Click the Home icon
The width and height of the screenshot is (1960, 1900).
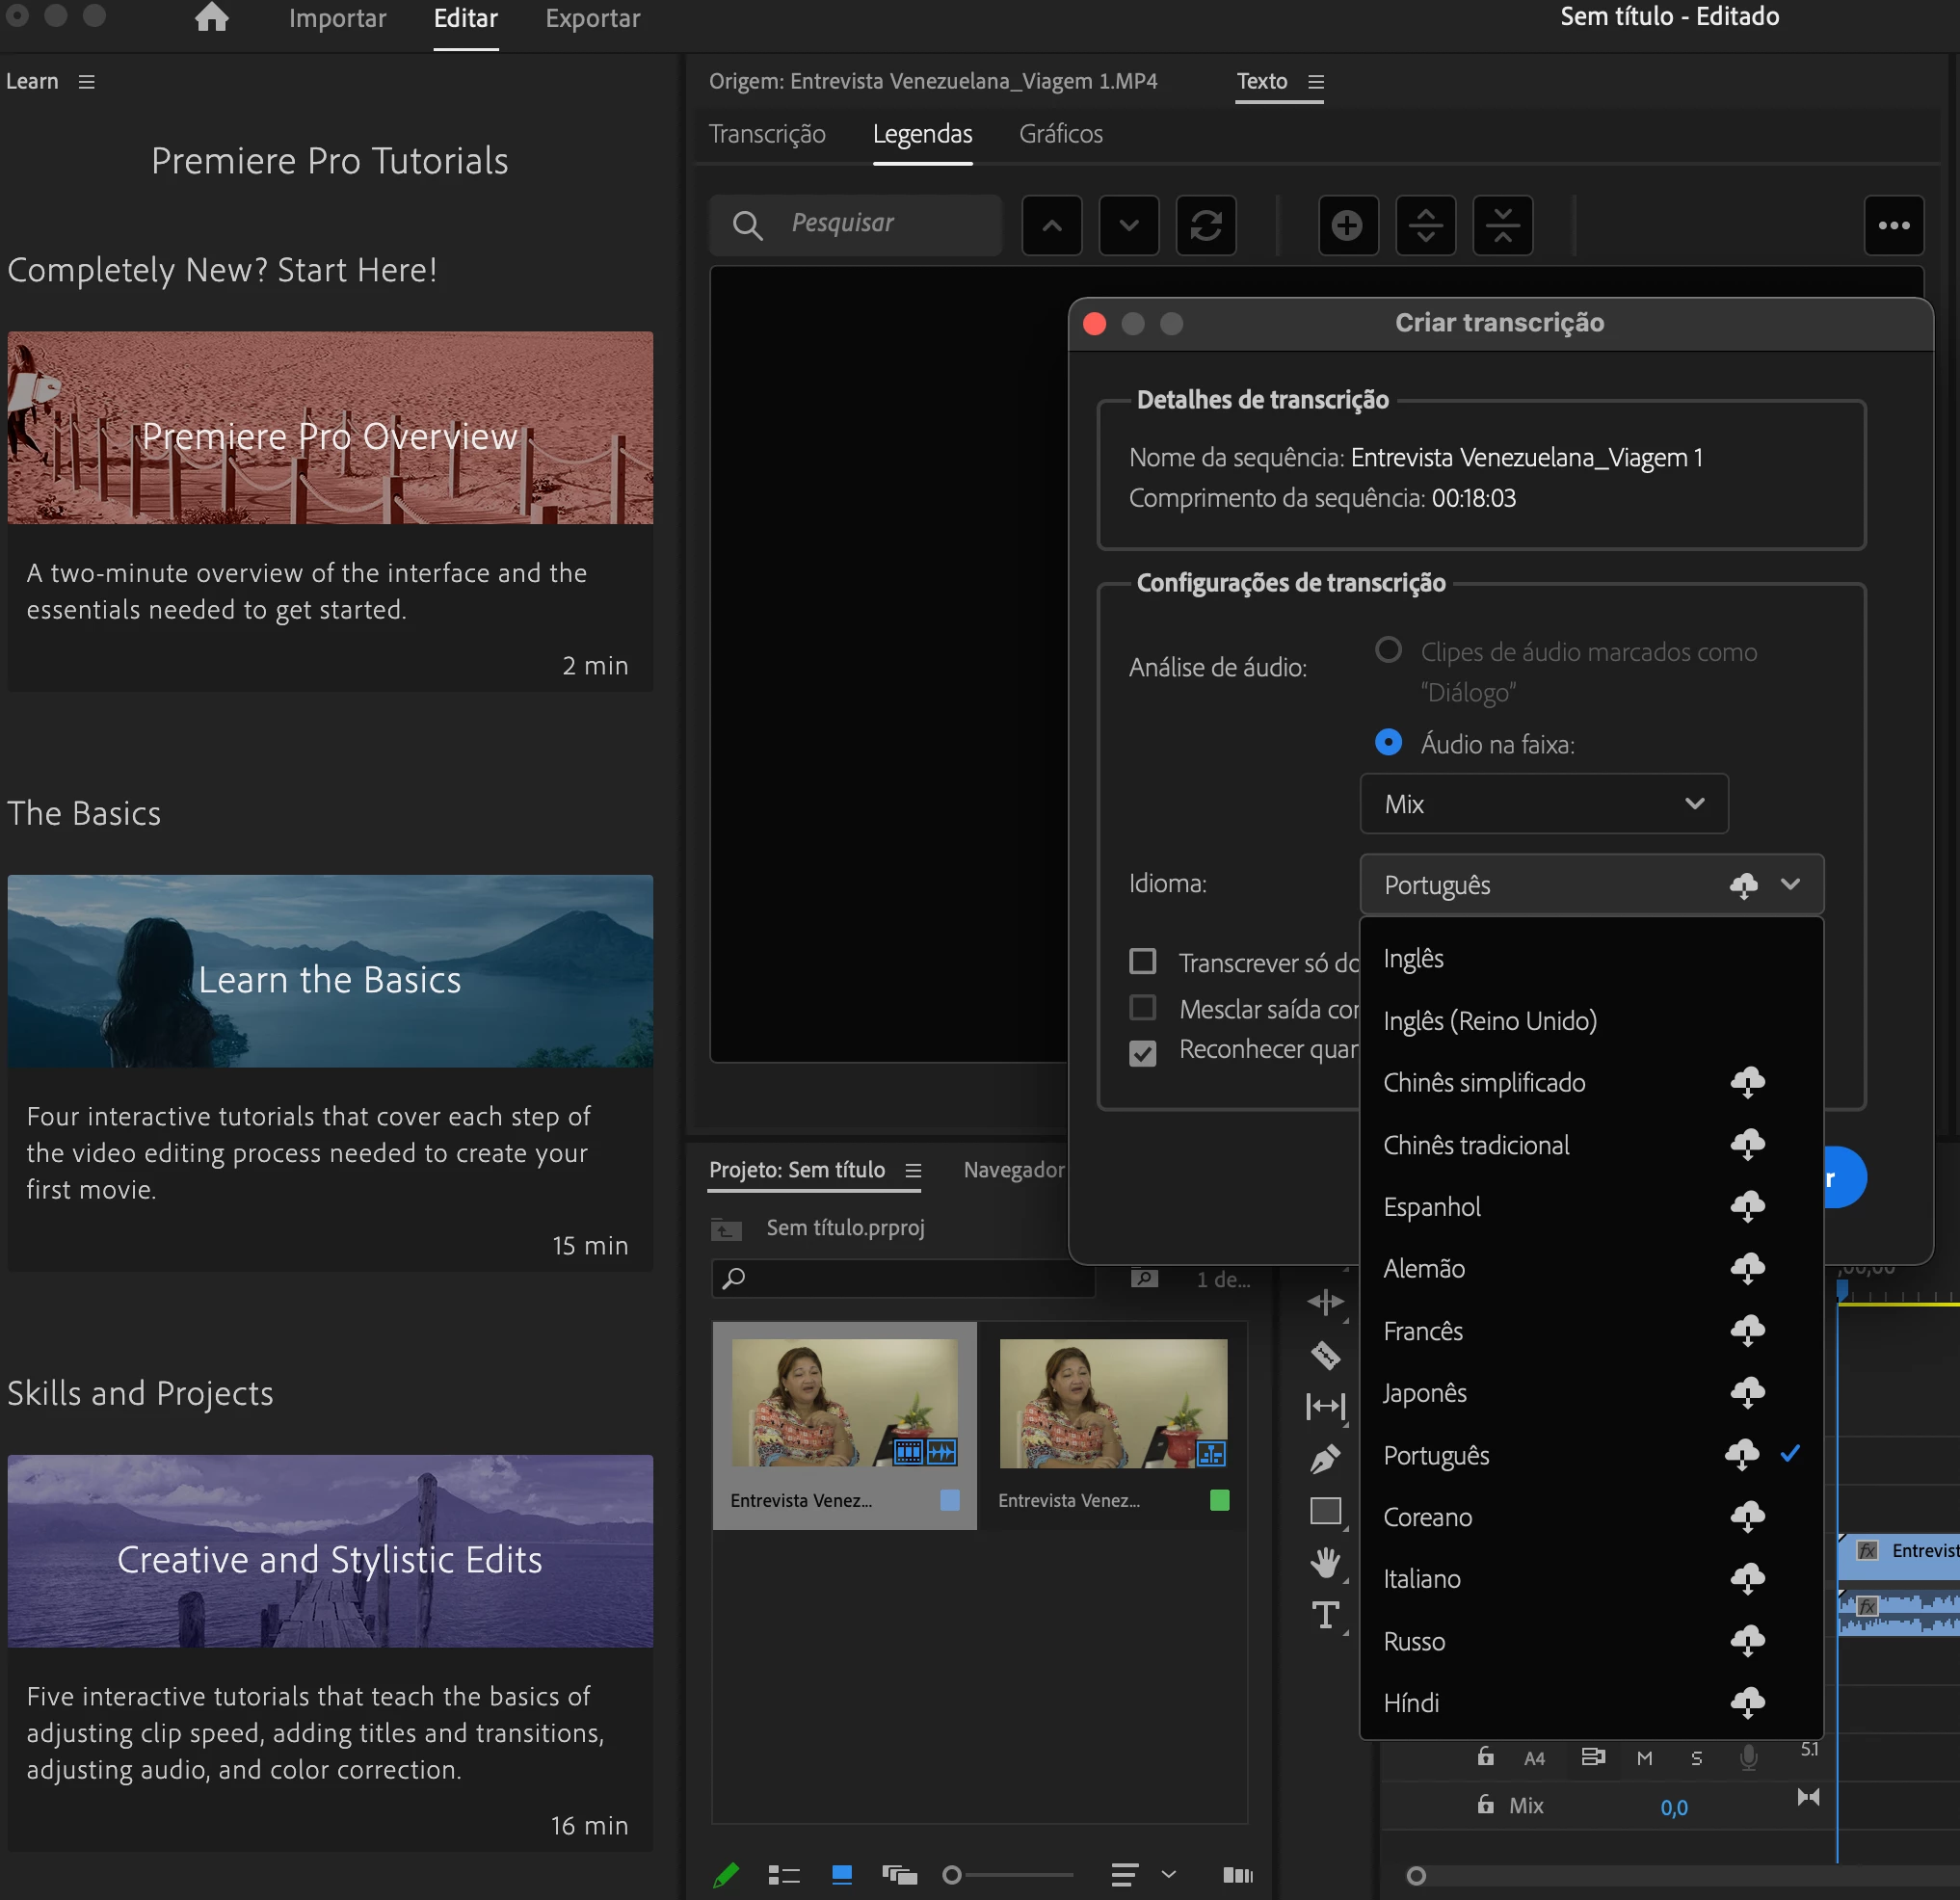pos(211,18)
